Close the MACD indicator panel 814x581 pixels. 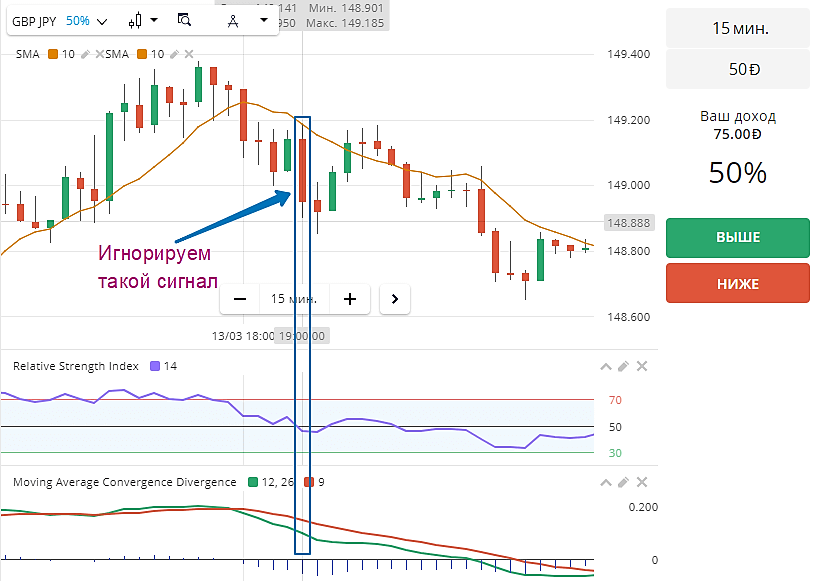pos(641,481)
